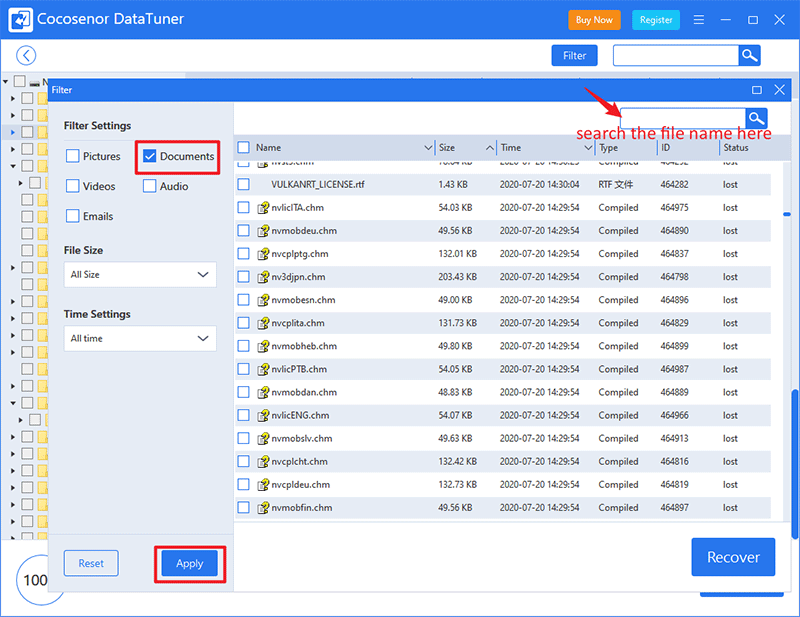Click the Cocosenor DataTuner logo icon
The width and height of the screenshot is (800, 617).
pos(20,20)
